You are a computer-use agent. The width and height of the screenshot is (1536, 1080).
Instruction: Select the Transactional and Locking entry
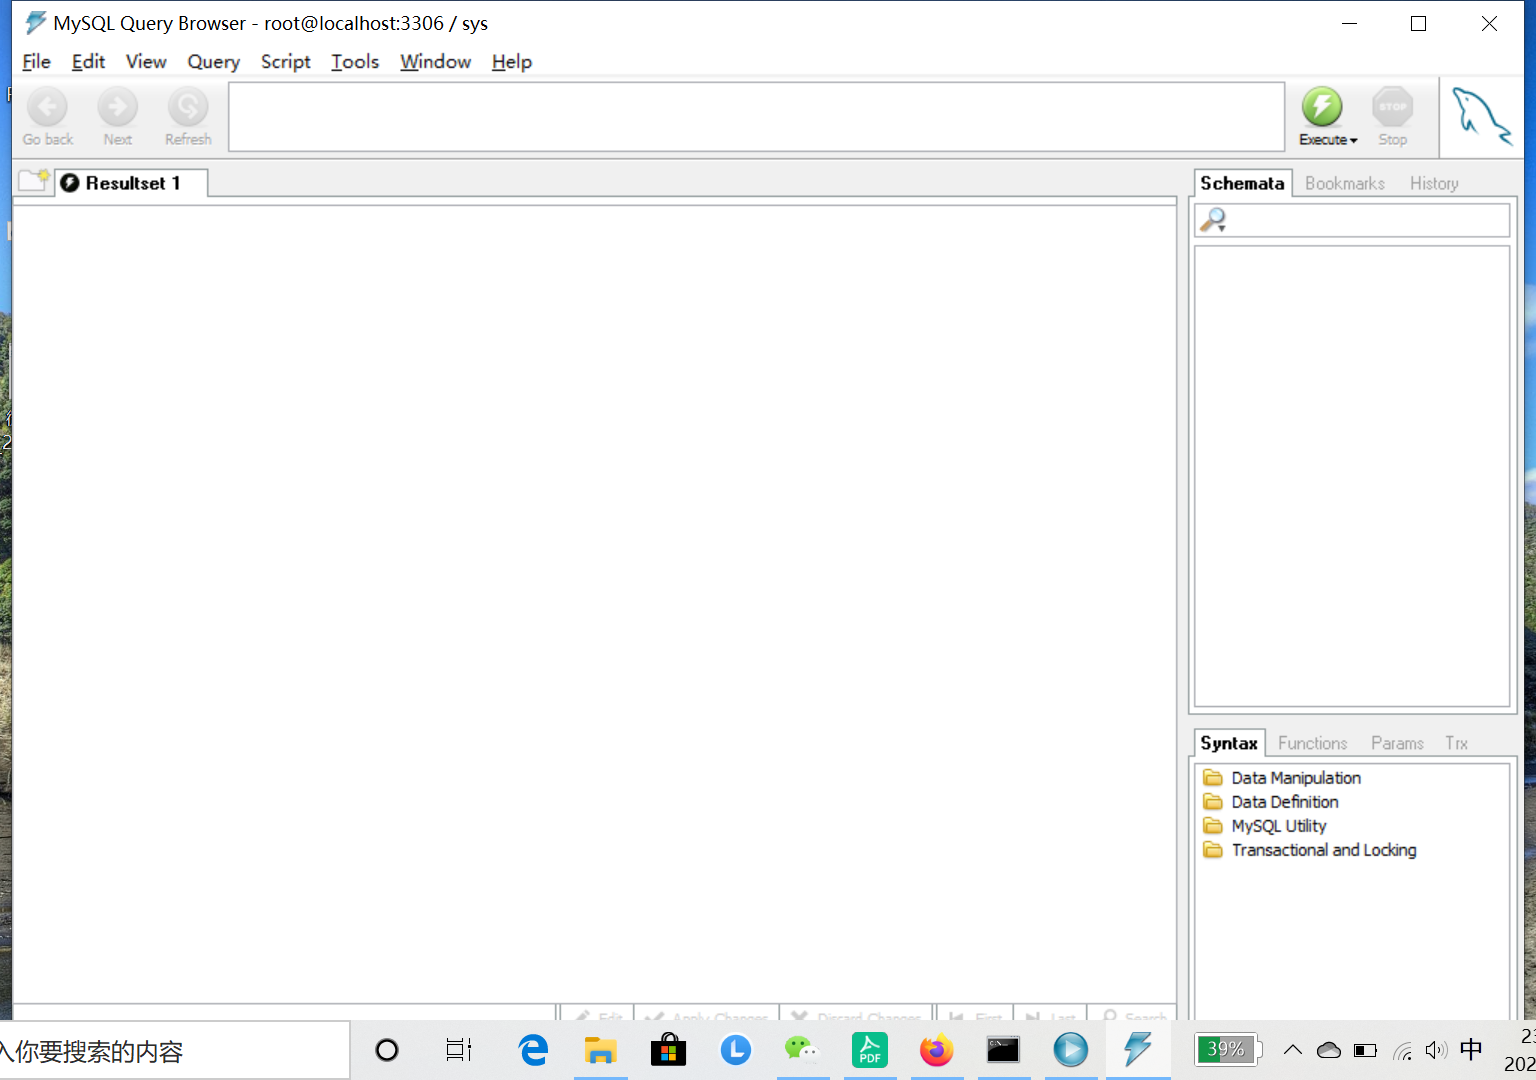tap(1324, 850)
